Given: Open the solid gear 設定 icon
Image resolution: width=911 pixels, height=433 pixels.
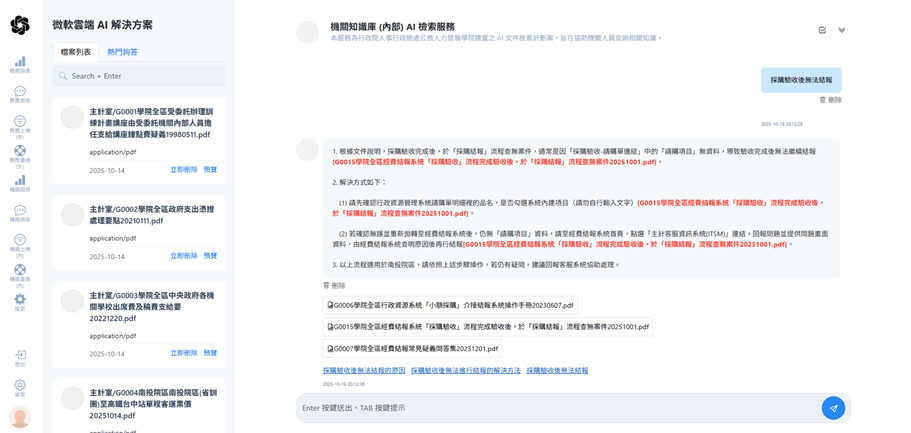Looking at the screenshot, I should (x=20, y=299).
